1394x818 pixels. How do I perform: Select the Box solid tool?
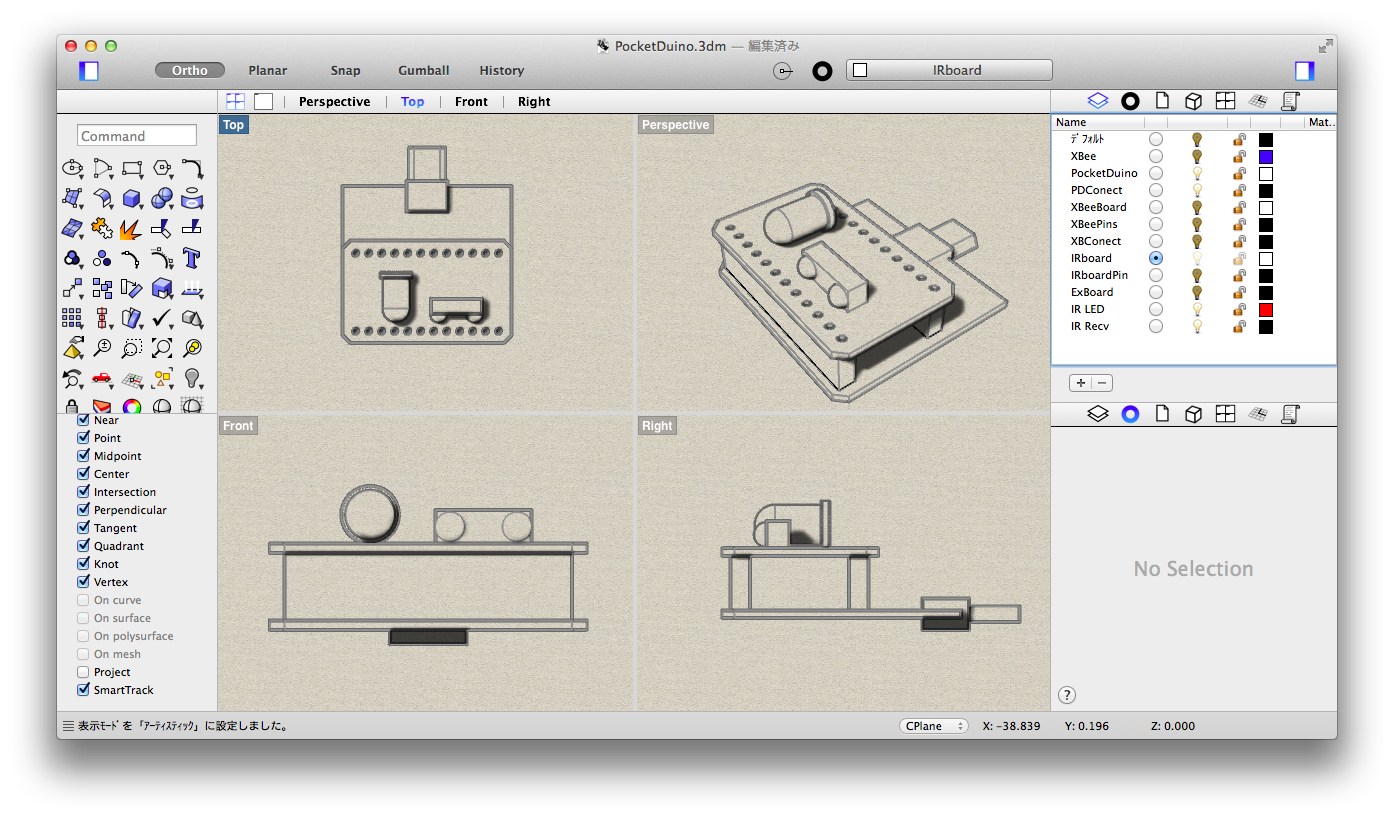[131, 198]
